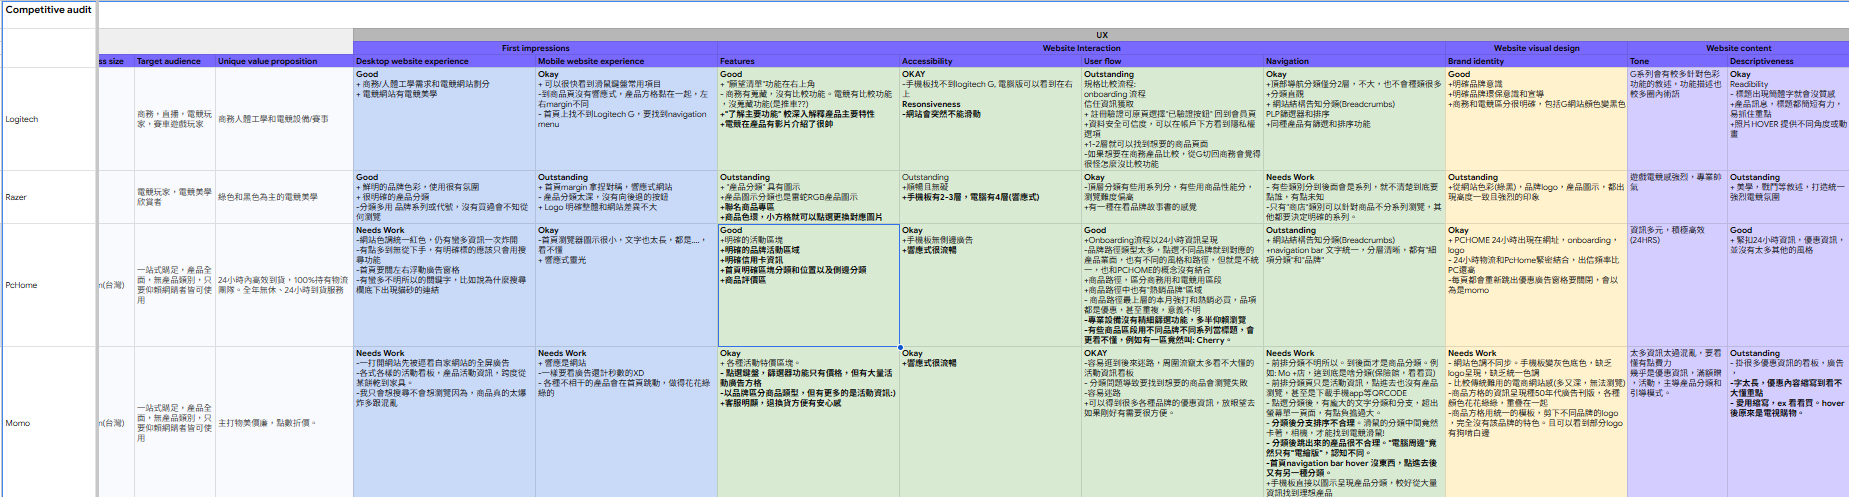Select the Competitive audit title cell

tap(48, 10)
